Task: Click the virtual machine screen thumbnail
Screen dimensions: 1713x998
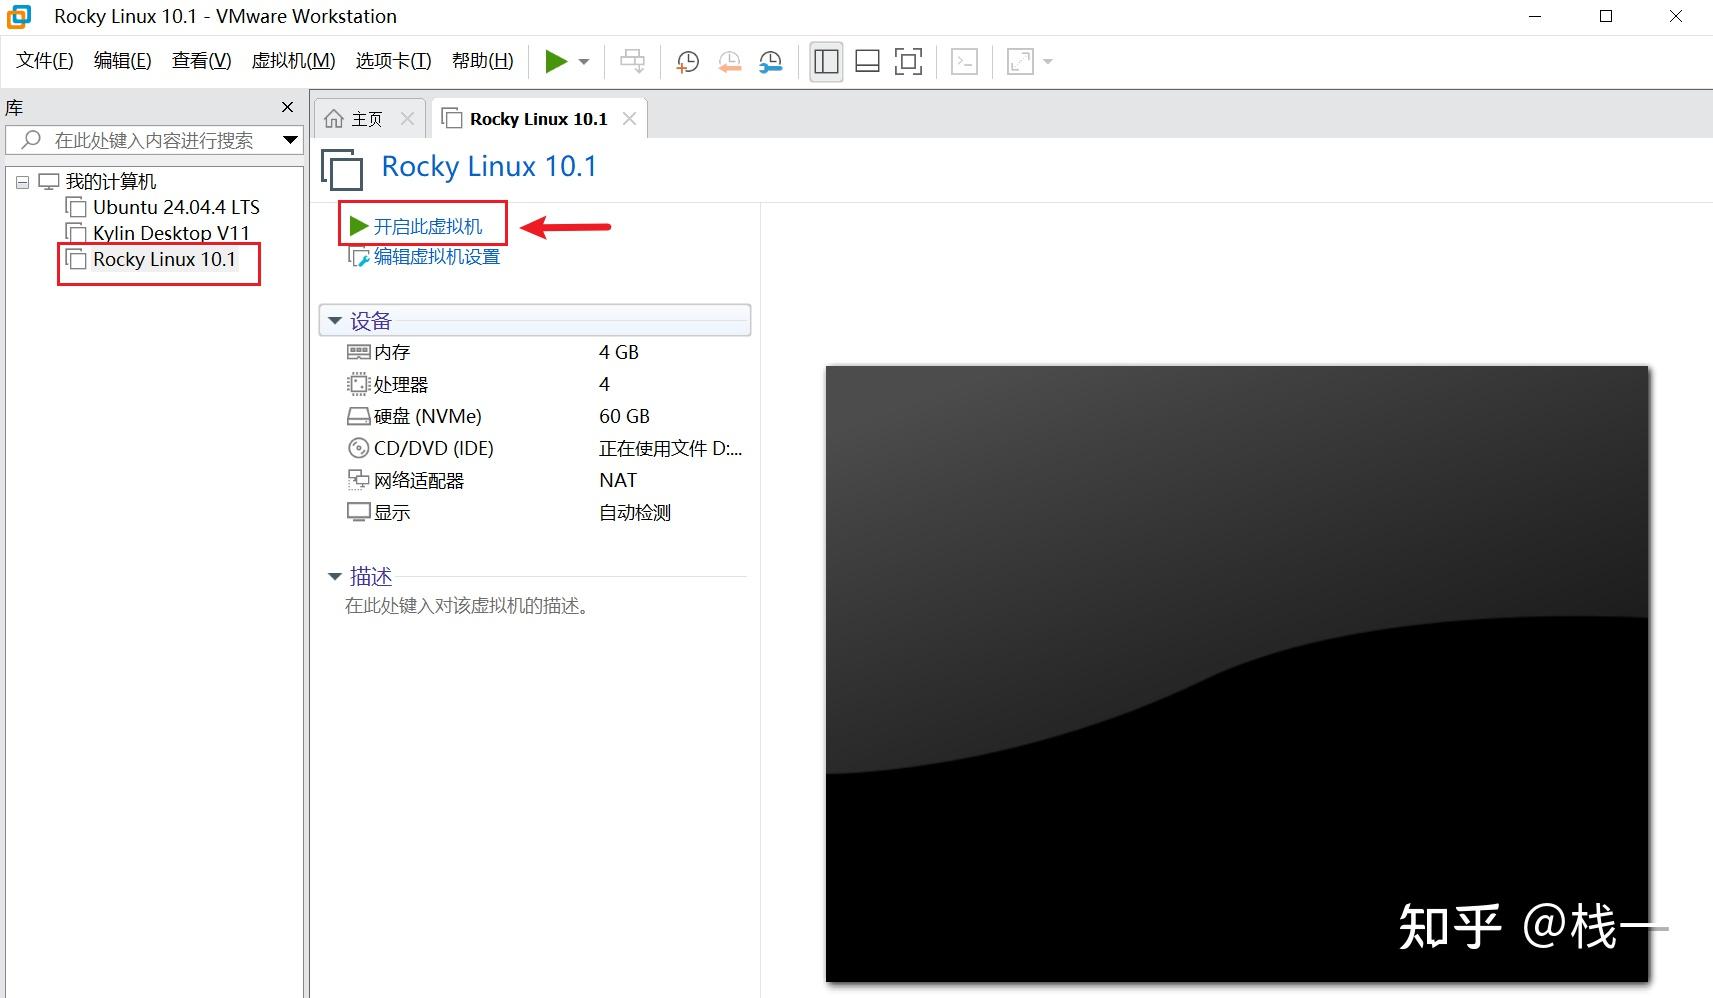Action: (1237, 673)
